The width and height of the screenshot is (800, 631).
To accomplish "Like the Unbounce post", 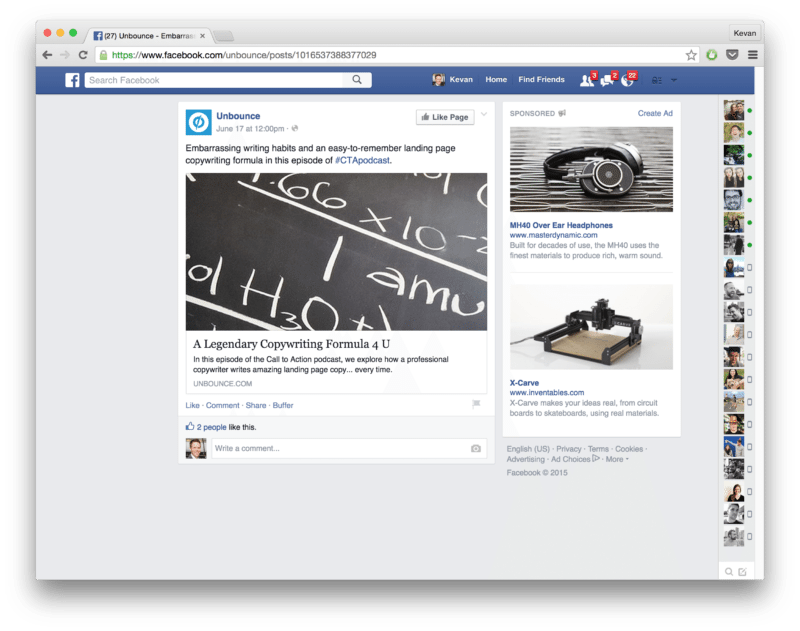I will click(192, 405).
